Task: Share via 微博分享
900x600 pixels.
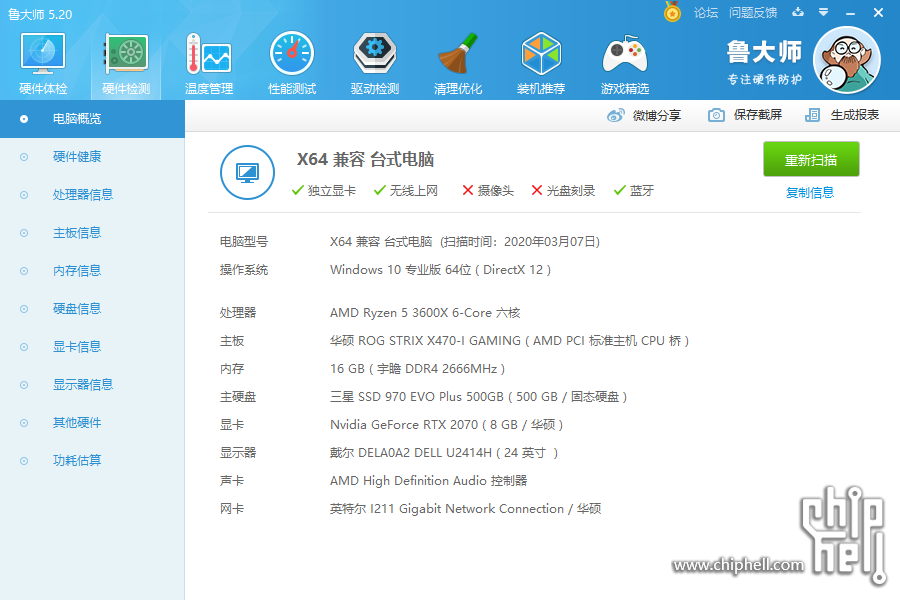Action: point(645,115)
